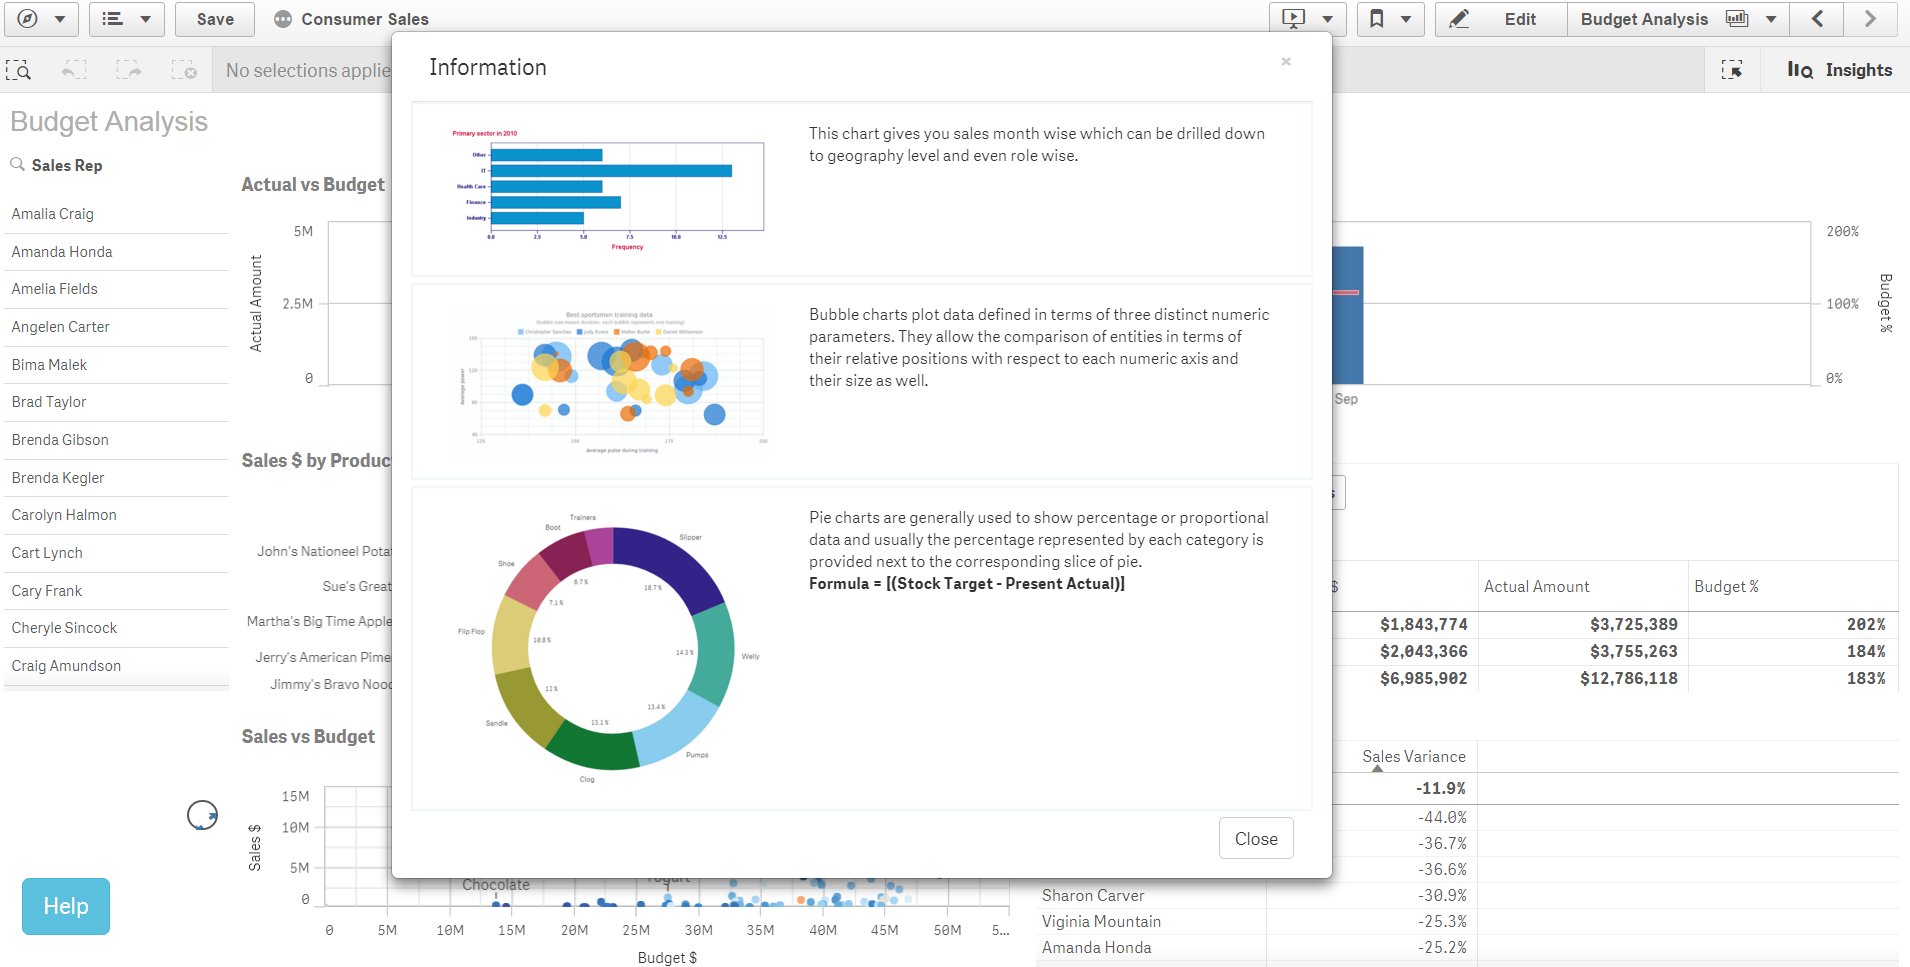
Task: Select Bima Malek sales rep
Action: 116,365
